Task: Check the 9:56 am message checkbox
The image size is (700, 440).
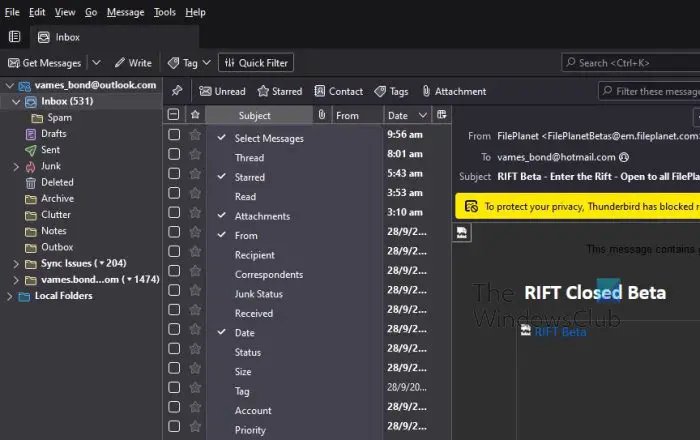Action: [174, 134]
